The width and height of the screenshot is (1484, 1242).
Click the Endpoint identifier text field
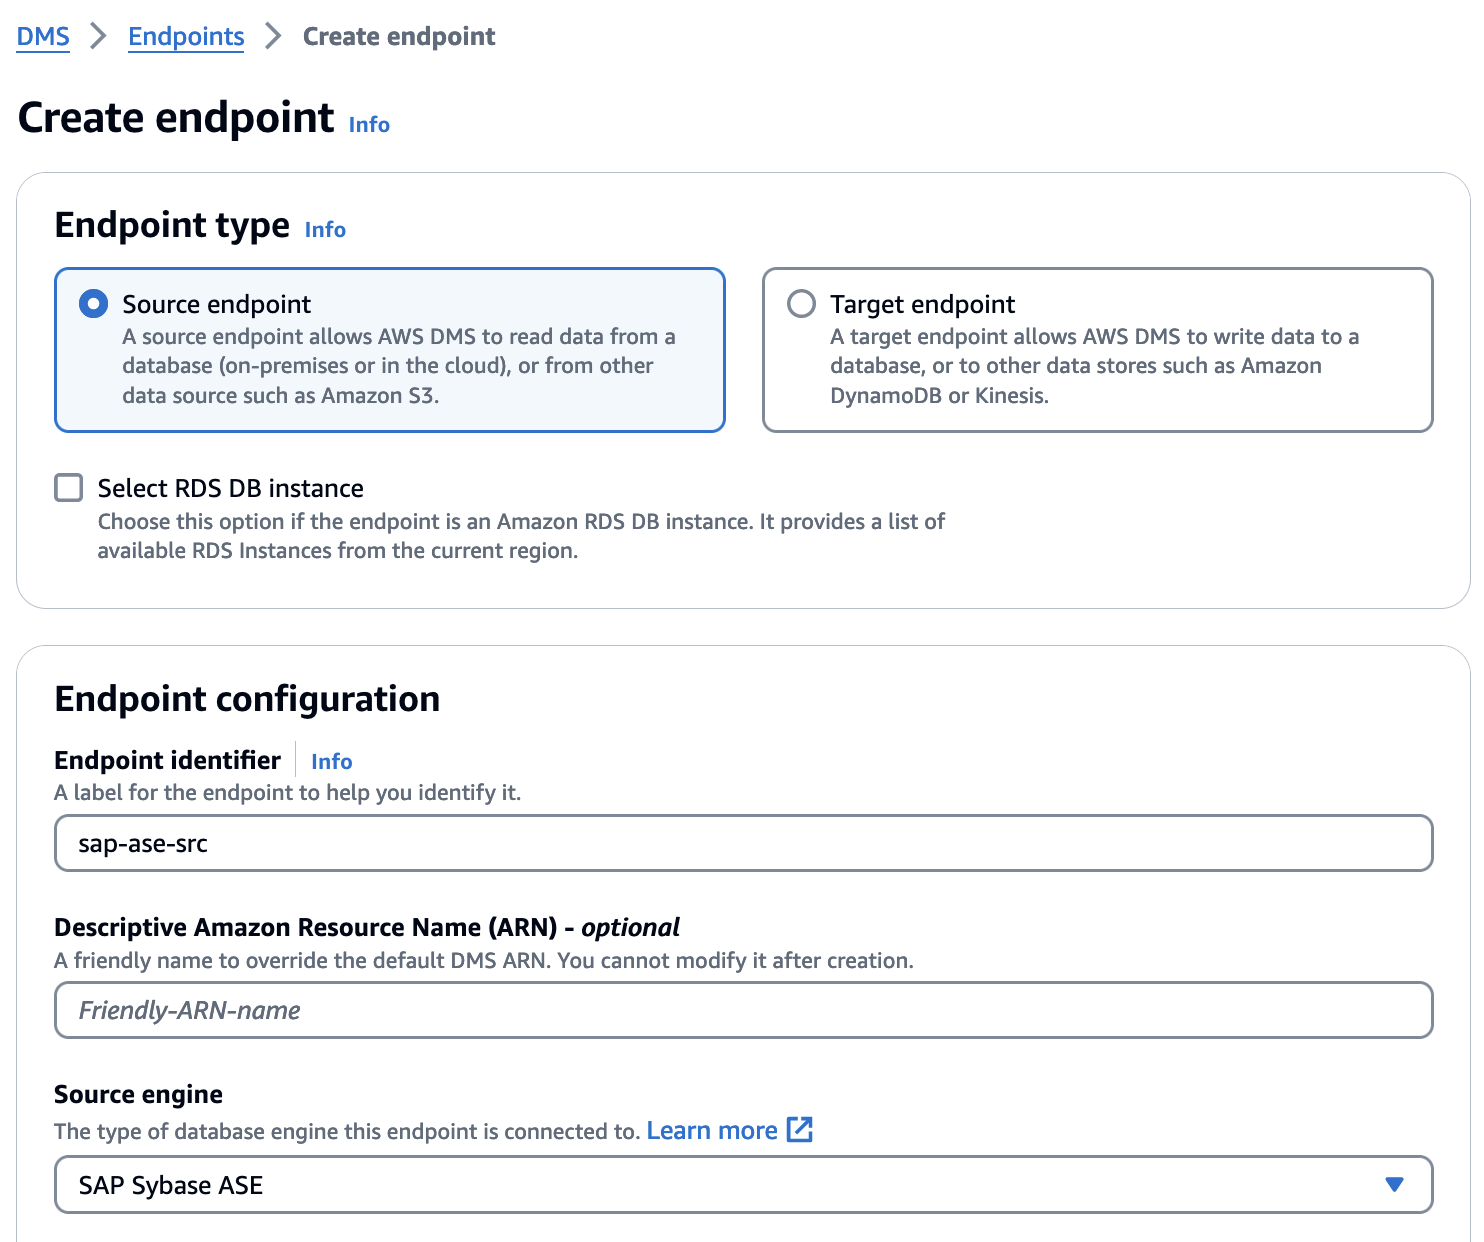[x=743, y=844]
